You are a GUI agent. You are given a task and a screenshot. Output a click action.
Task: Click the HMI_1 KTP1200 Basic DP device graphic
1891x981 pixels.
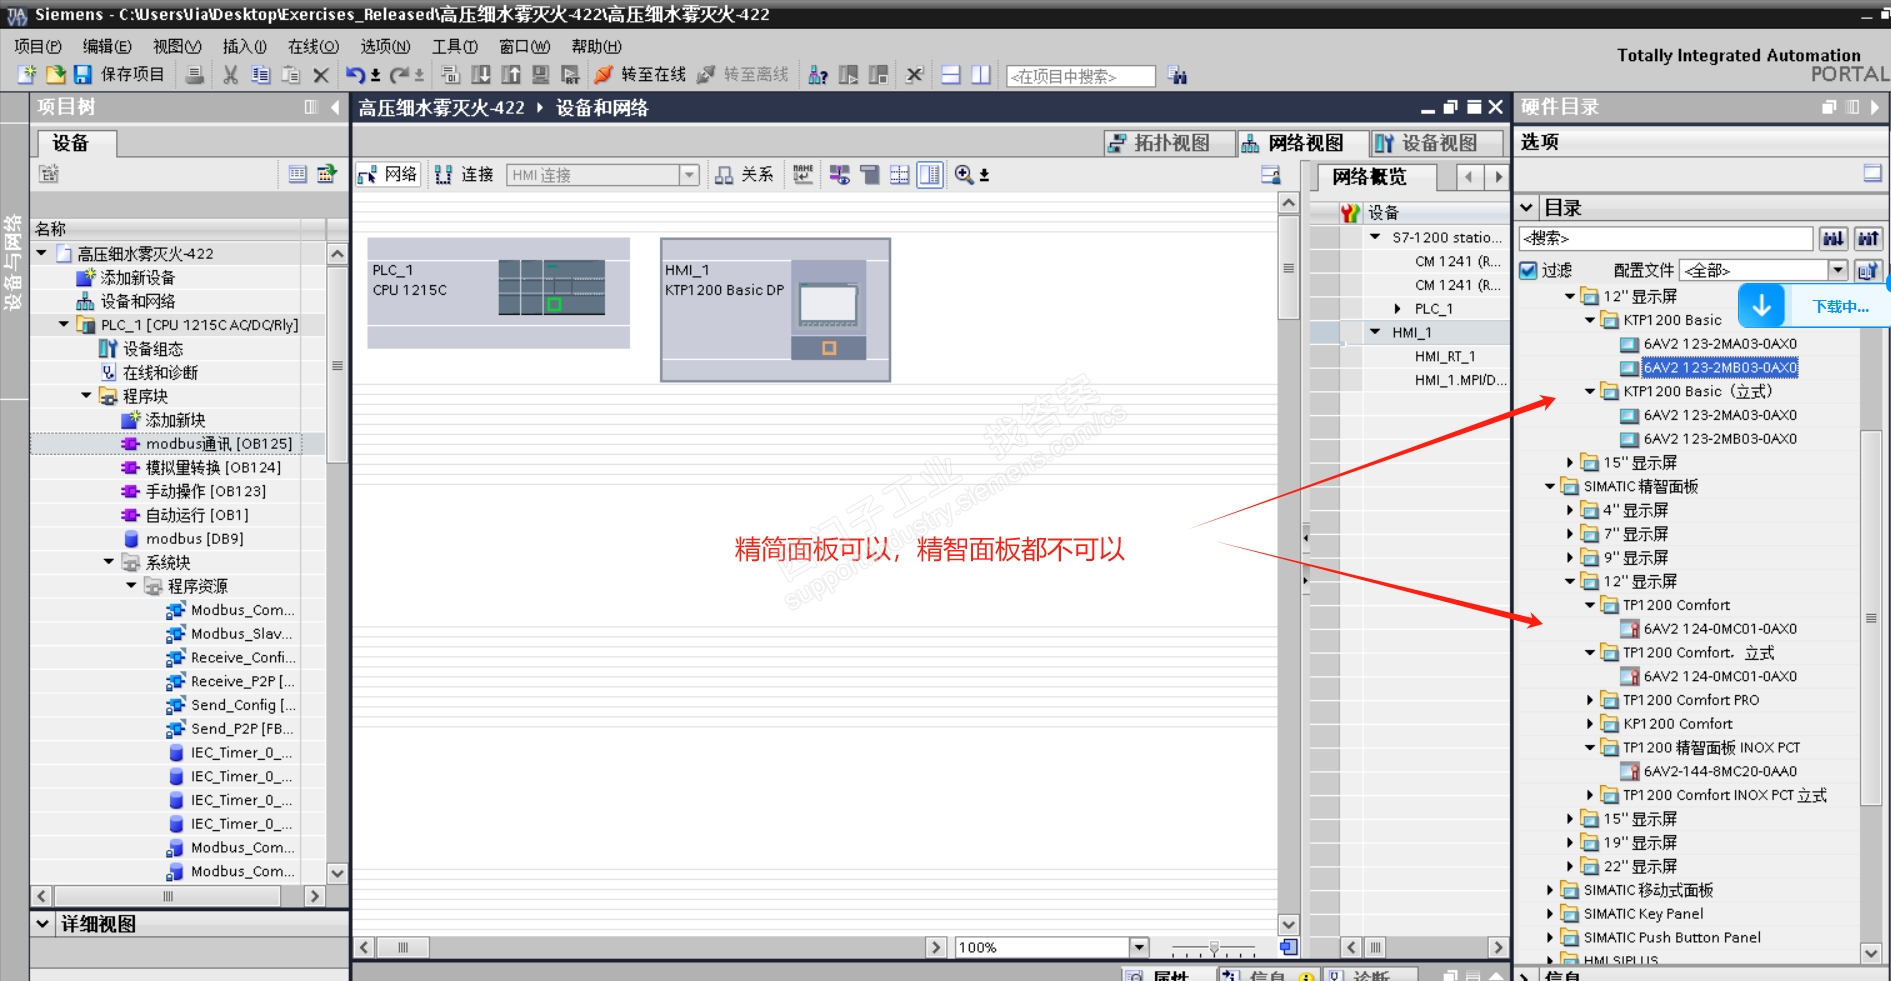(x=829, y=308)
